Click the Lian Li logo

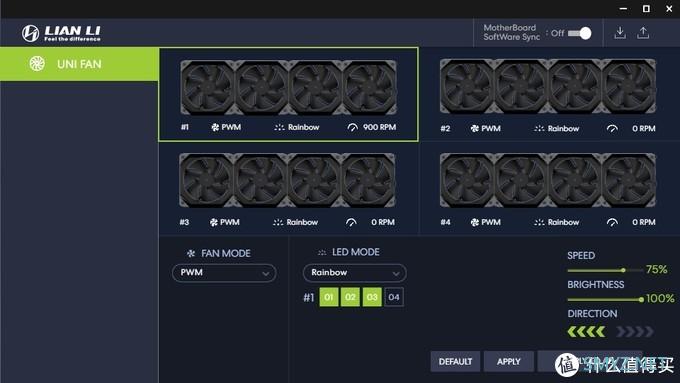(61, 33)
